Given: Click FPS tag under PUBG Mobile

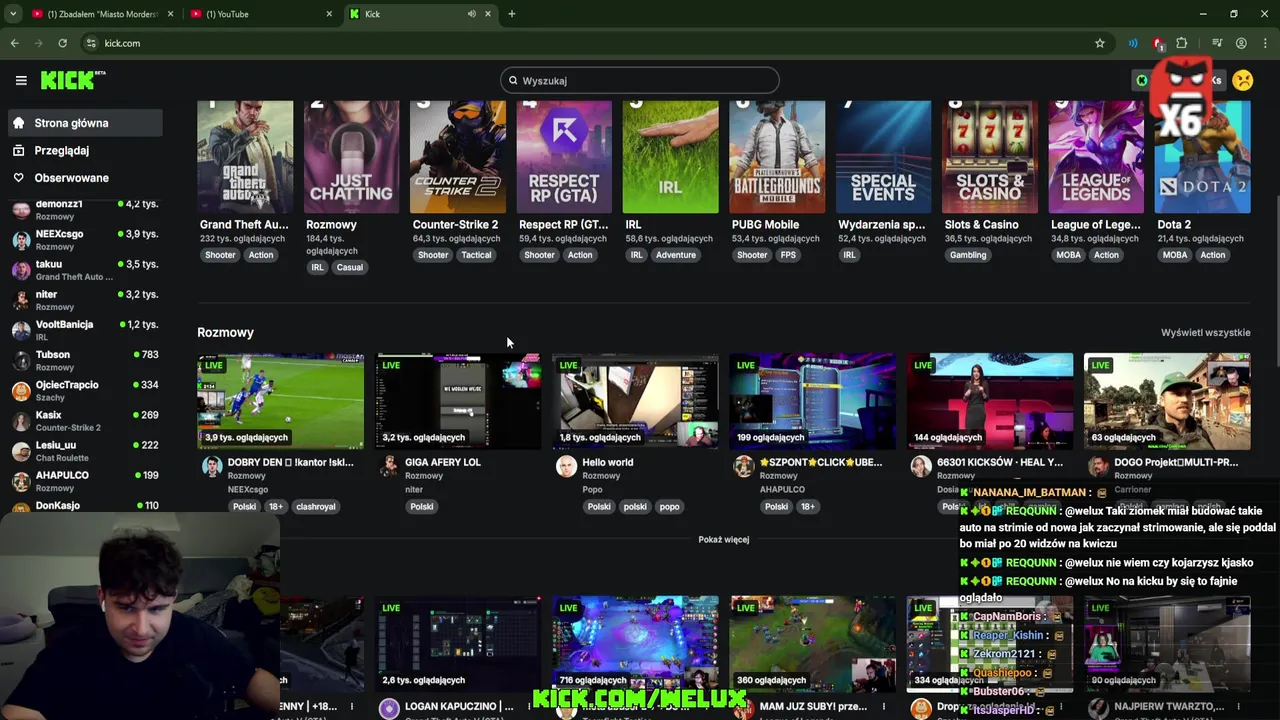Looking at the screenshot, I should [x=788, y=255].
